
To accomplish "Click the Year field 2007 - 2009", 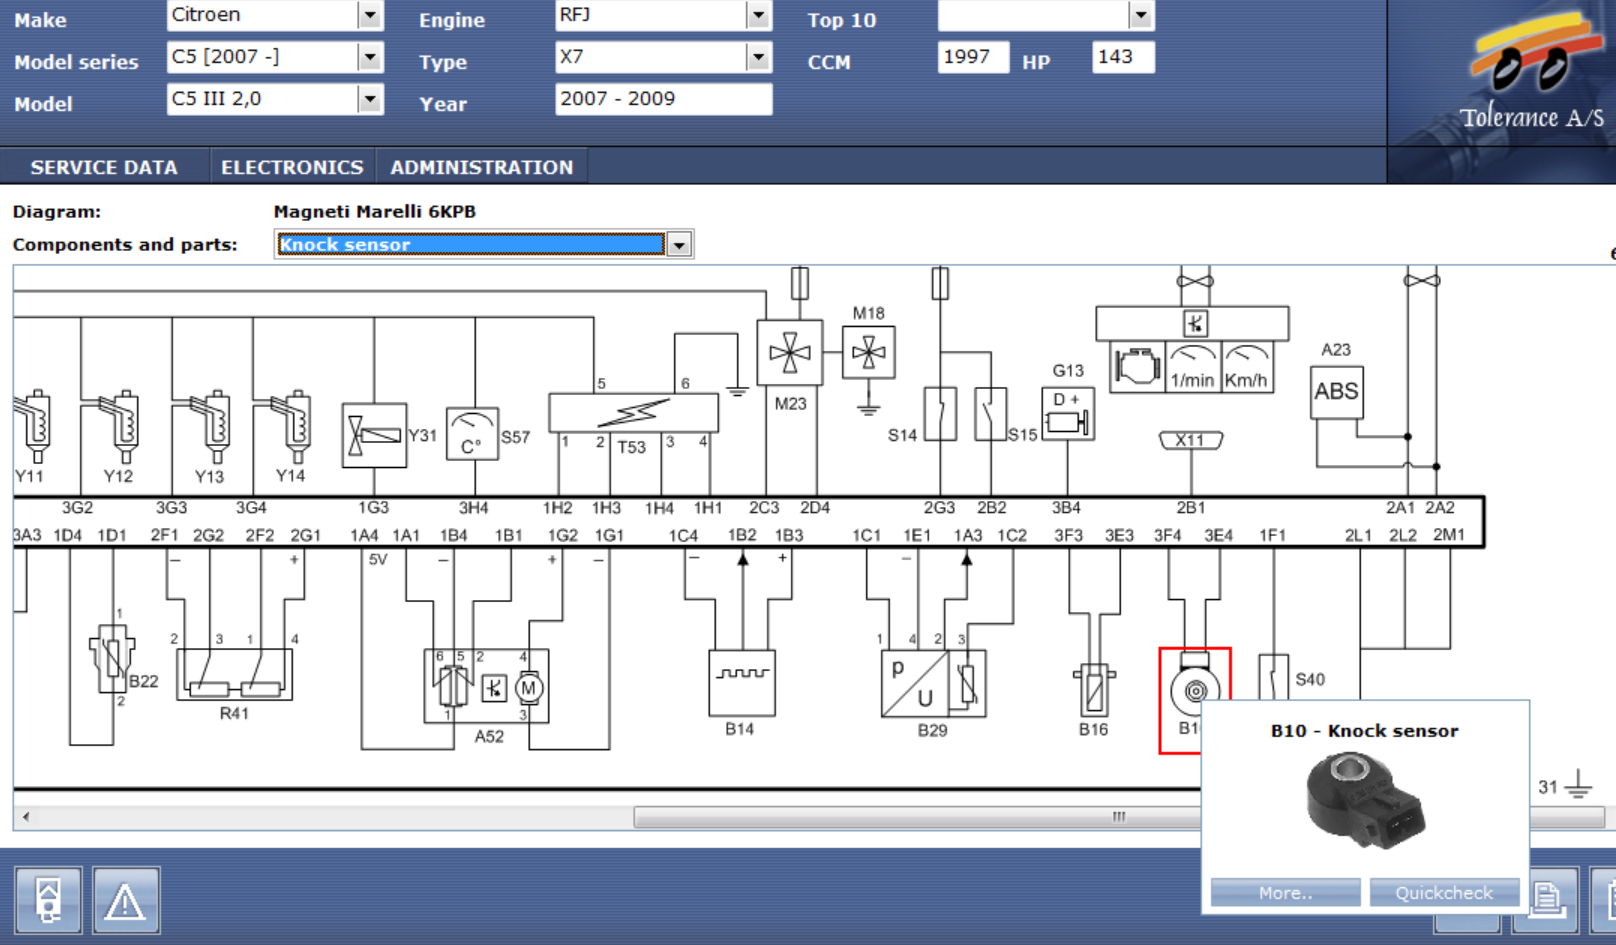I will point(663,99).
